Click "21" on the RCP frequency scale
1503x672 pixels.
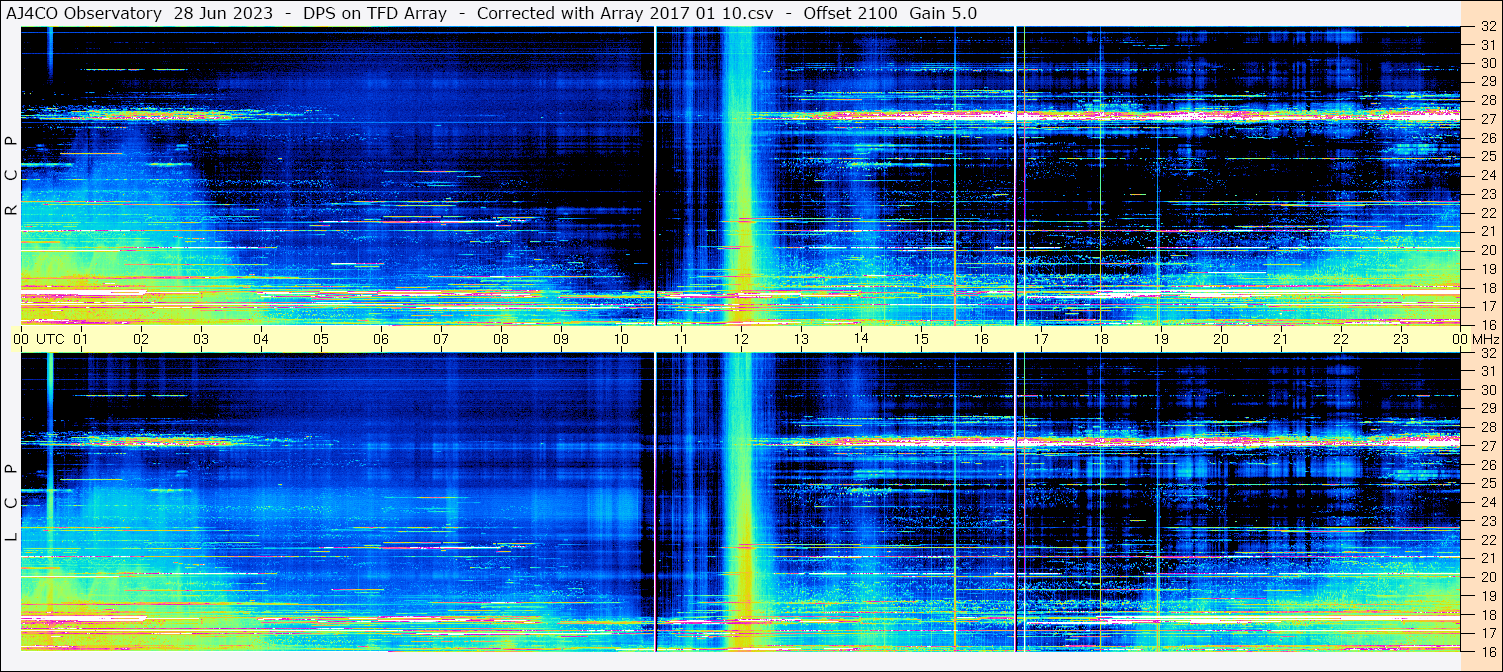coord(1487,231)
